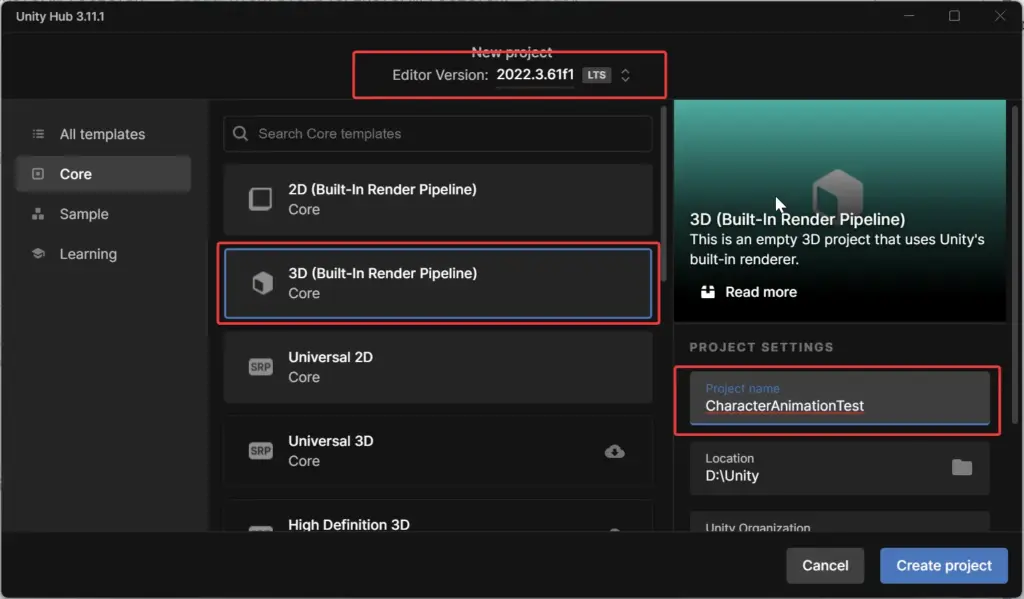Click the Universal 3D SRP icon
Image resolution: width=1024 pixels, height=599 pixels.
[261, 451]
